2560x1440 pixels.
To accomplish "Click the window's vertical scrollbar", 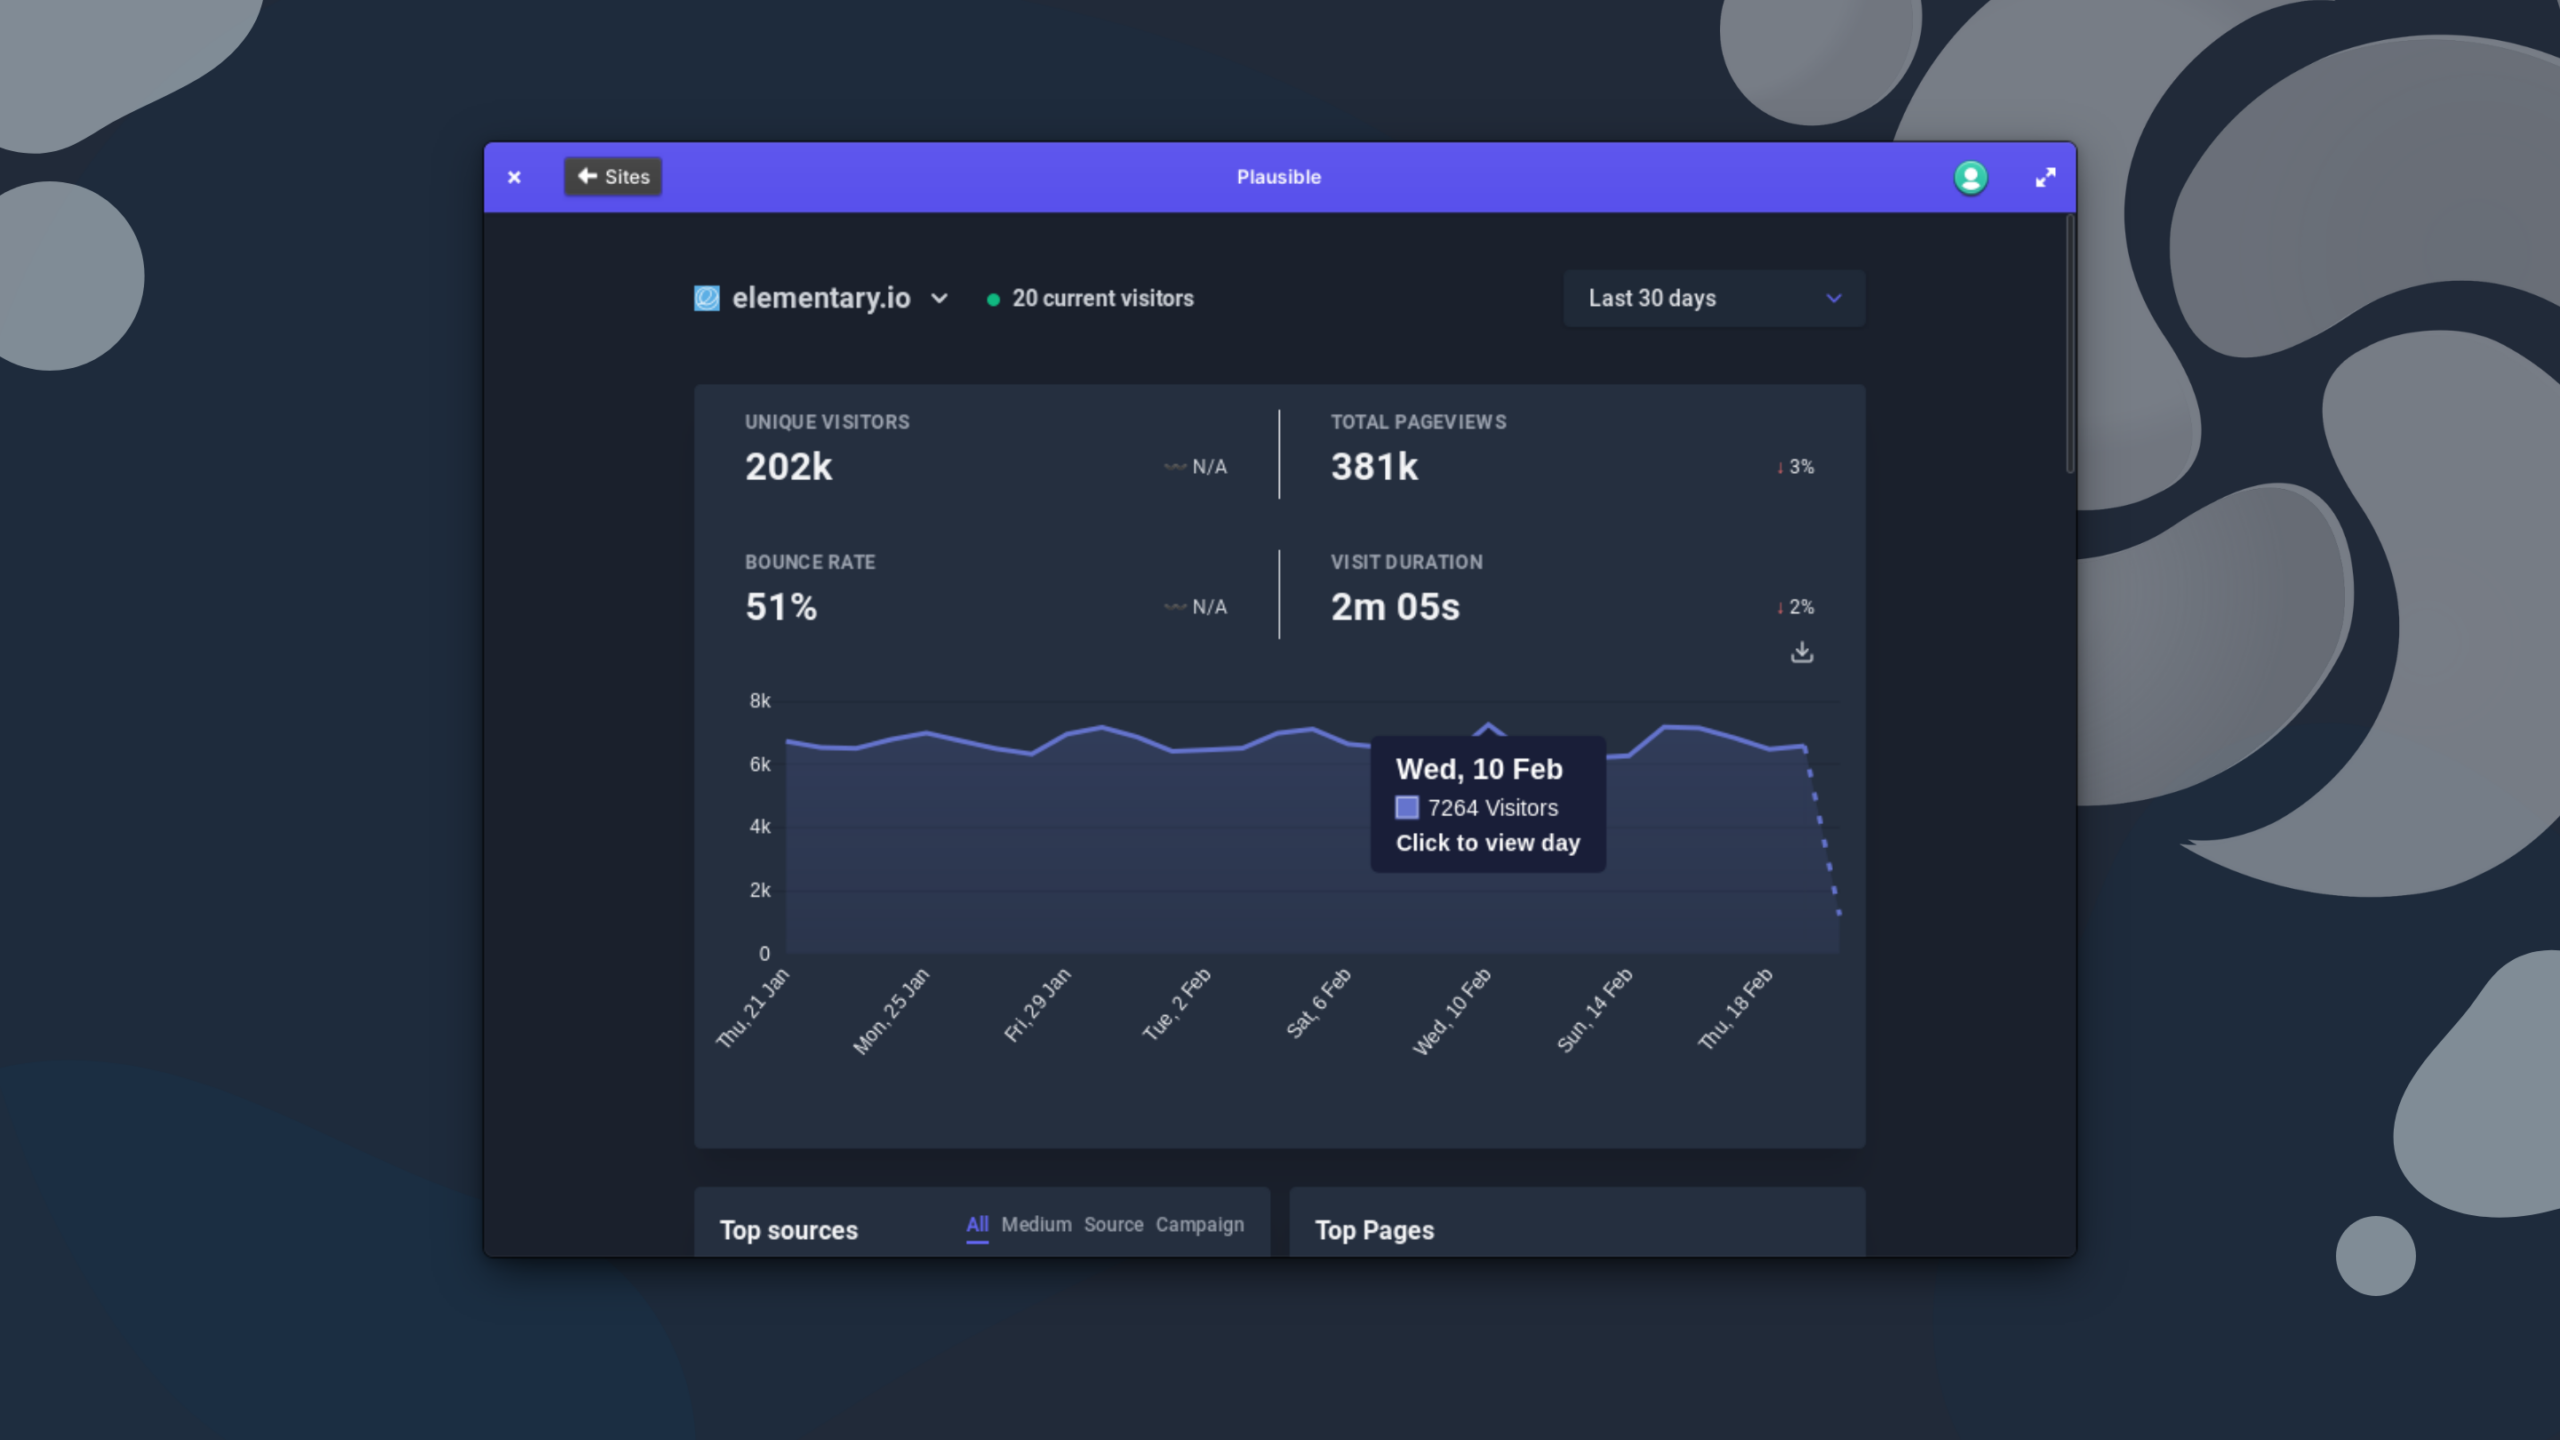I will click(x=2069, y=343).
